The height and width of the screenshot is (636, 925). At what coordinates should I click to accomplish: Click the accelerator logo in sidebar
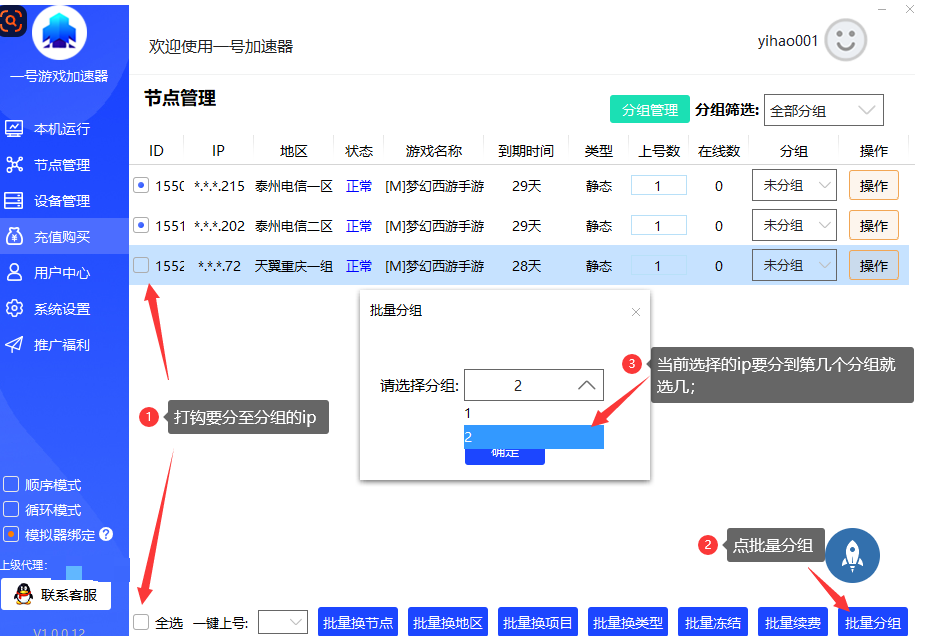point(60,33)
